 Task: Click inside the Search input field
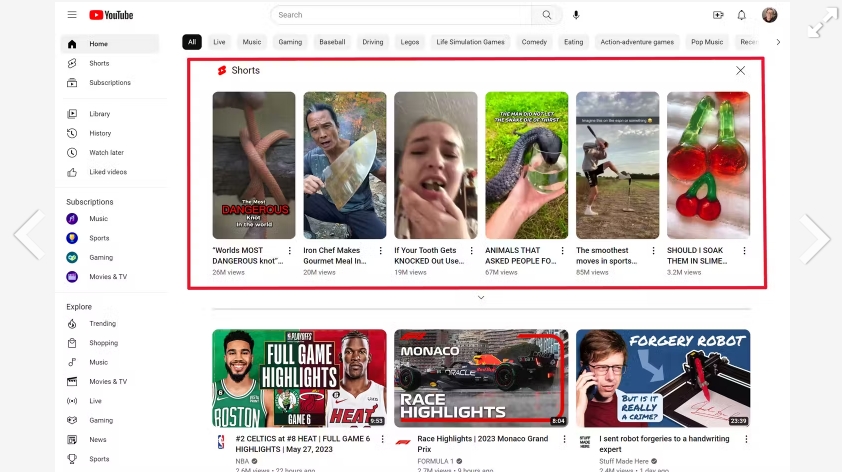coord(400,15)
